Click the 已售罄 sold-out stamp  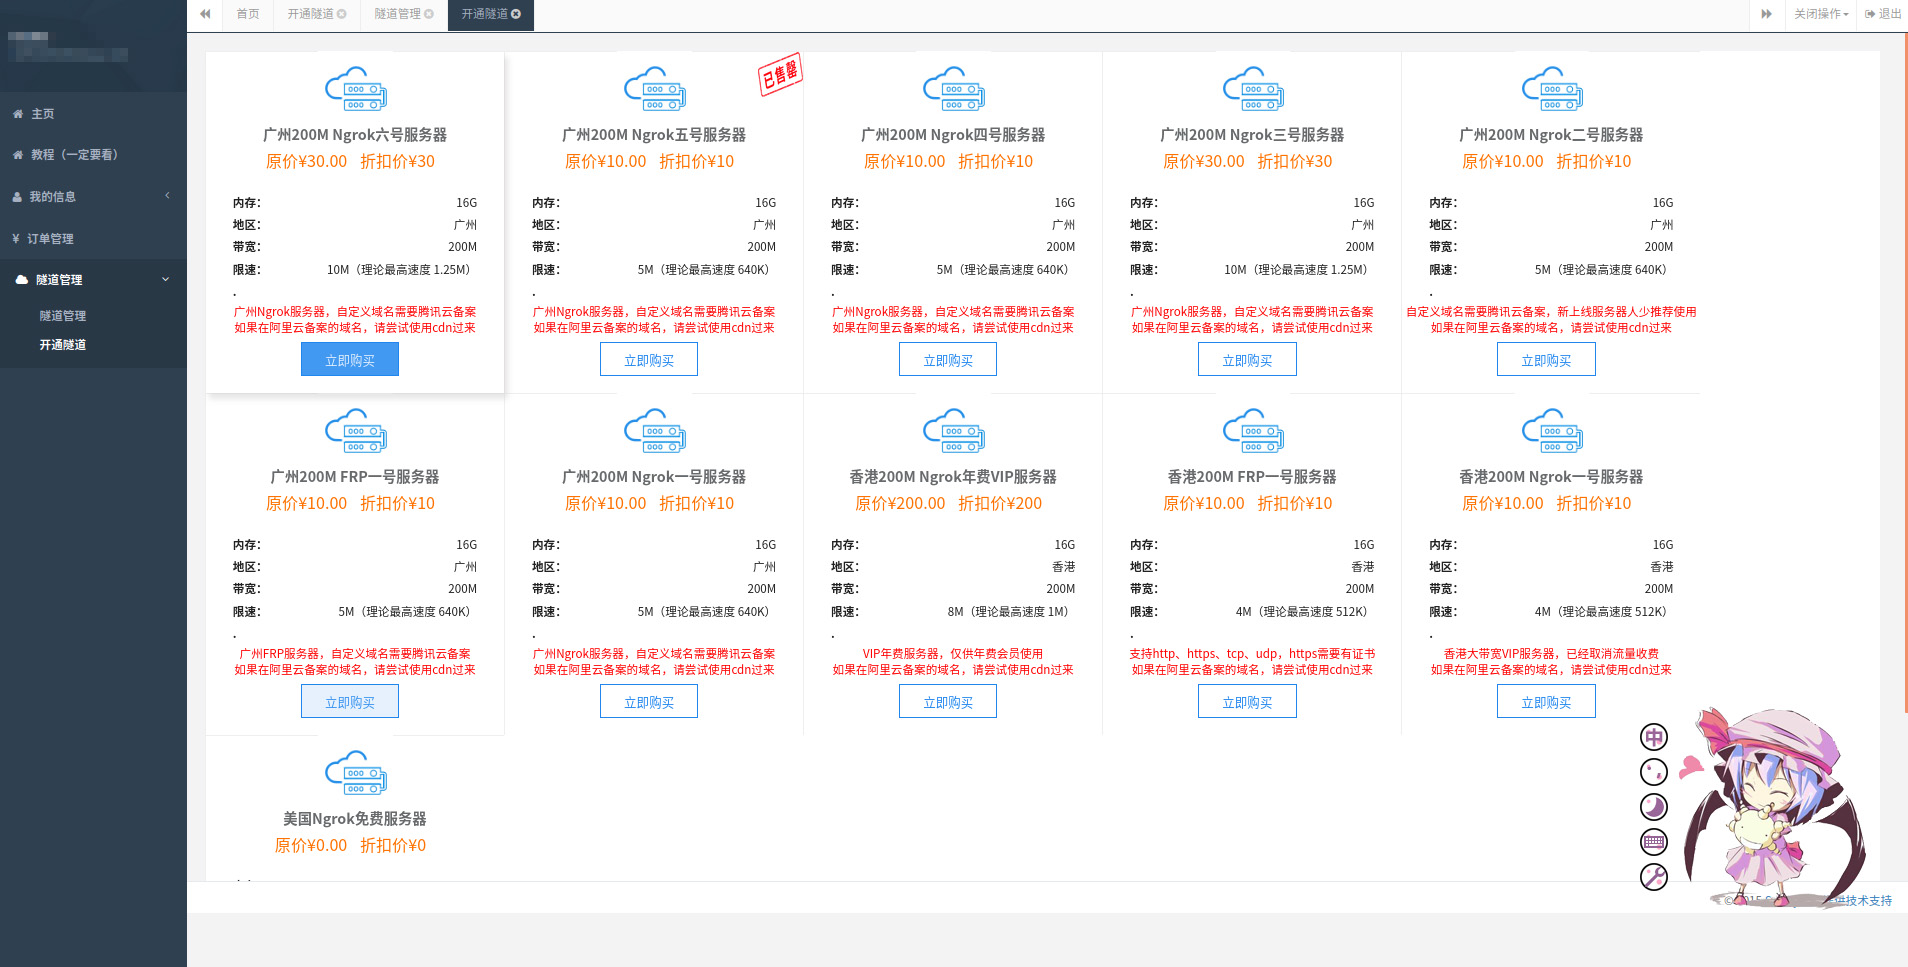pyautogui.click(x=780, y=74)
